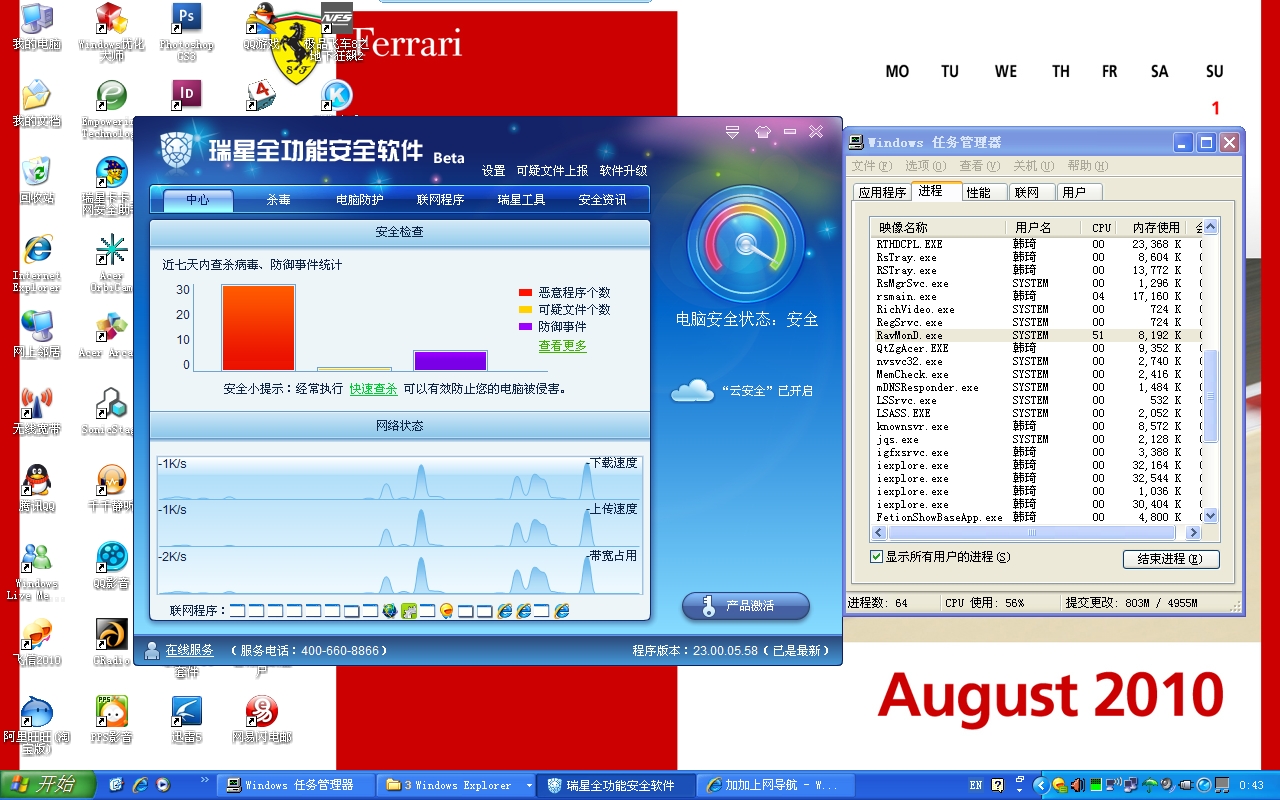The width and height of the screenshot is (1280, 800).
Task: Click 可疑文件上报 in Rising header
Action: 552,171
